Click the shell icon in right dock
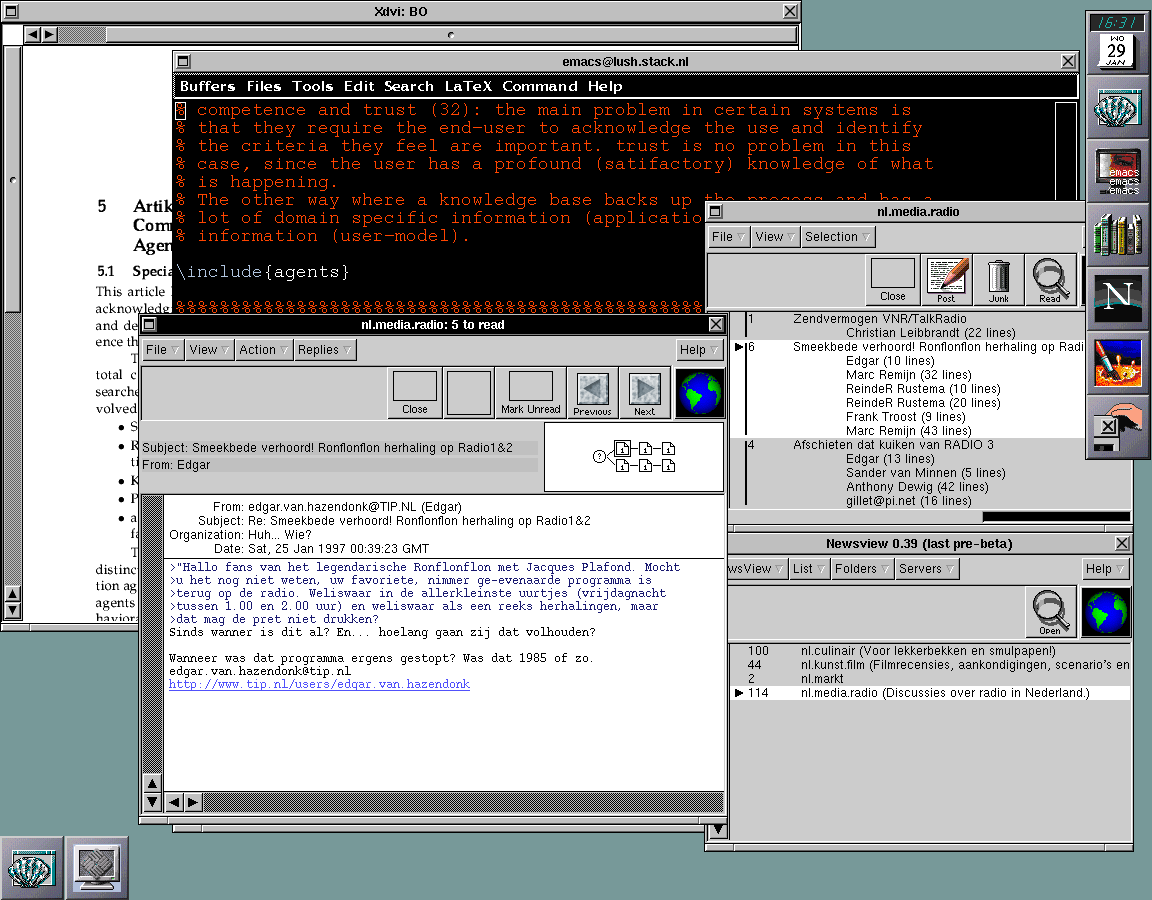 click(1116, 109)
